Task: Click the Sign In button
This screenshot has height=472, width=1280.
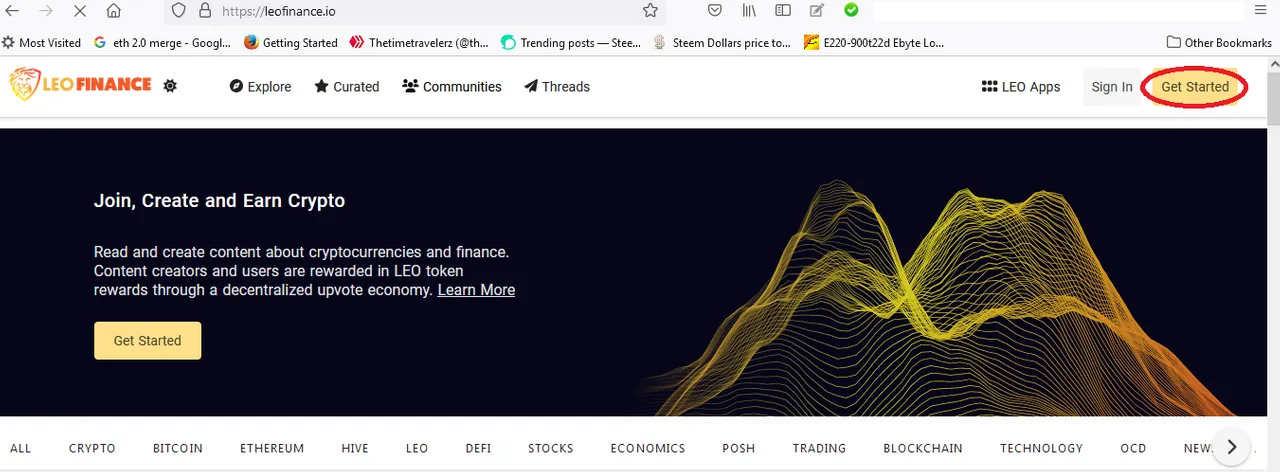Action: 1112,87
